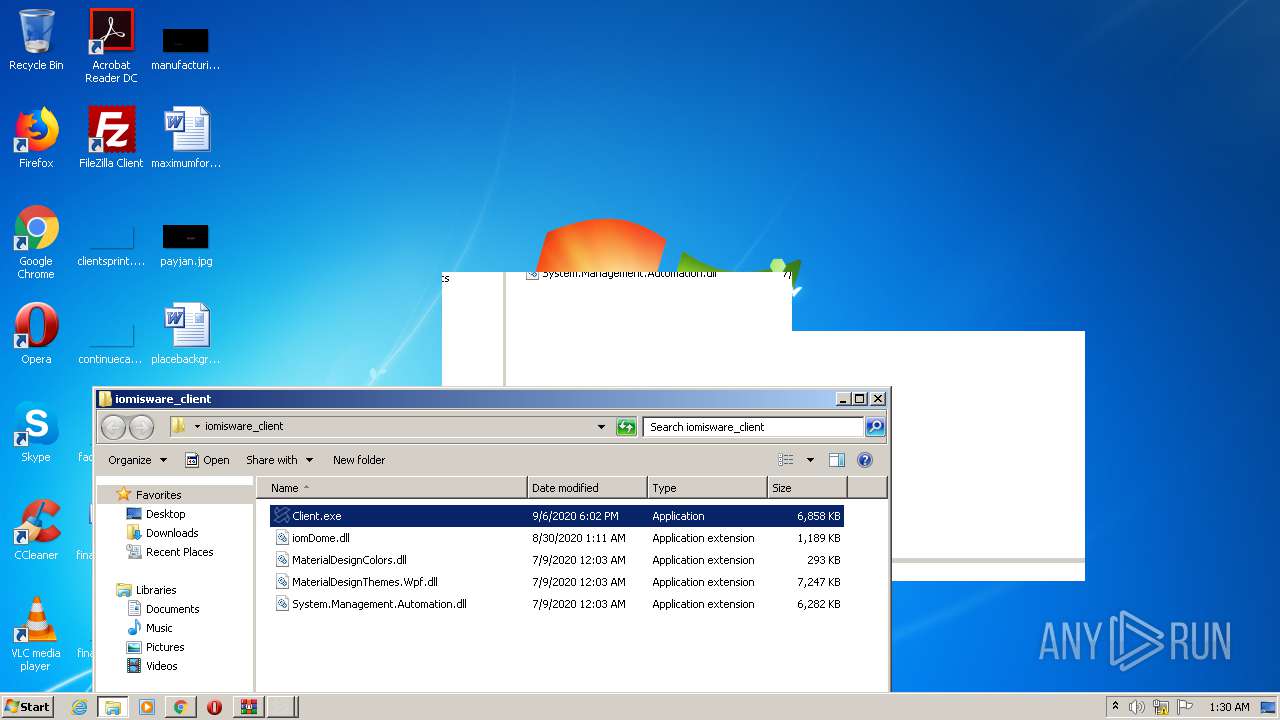This screenshot has height=720, width=1280.
Task: Click the Chrome taskbar button
Action: 180,707
